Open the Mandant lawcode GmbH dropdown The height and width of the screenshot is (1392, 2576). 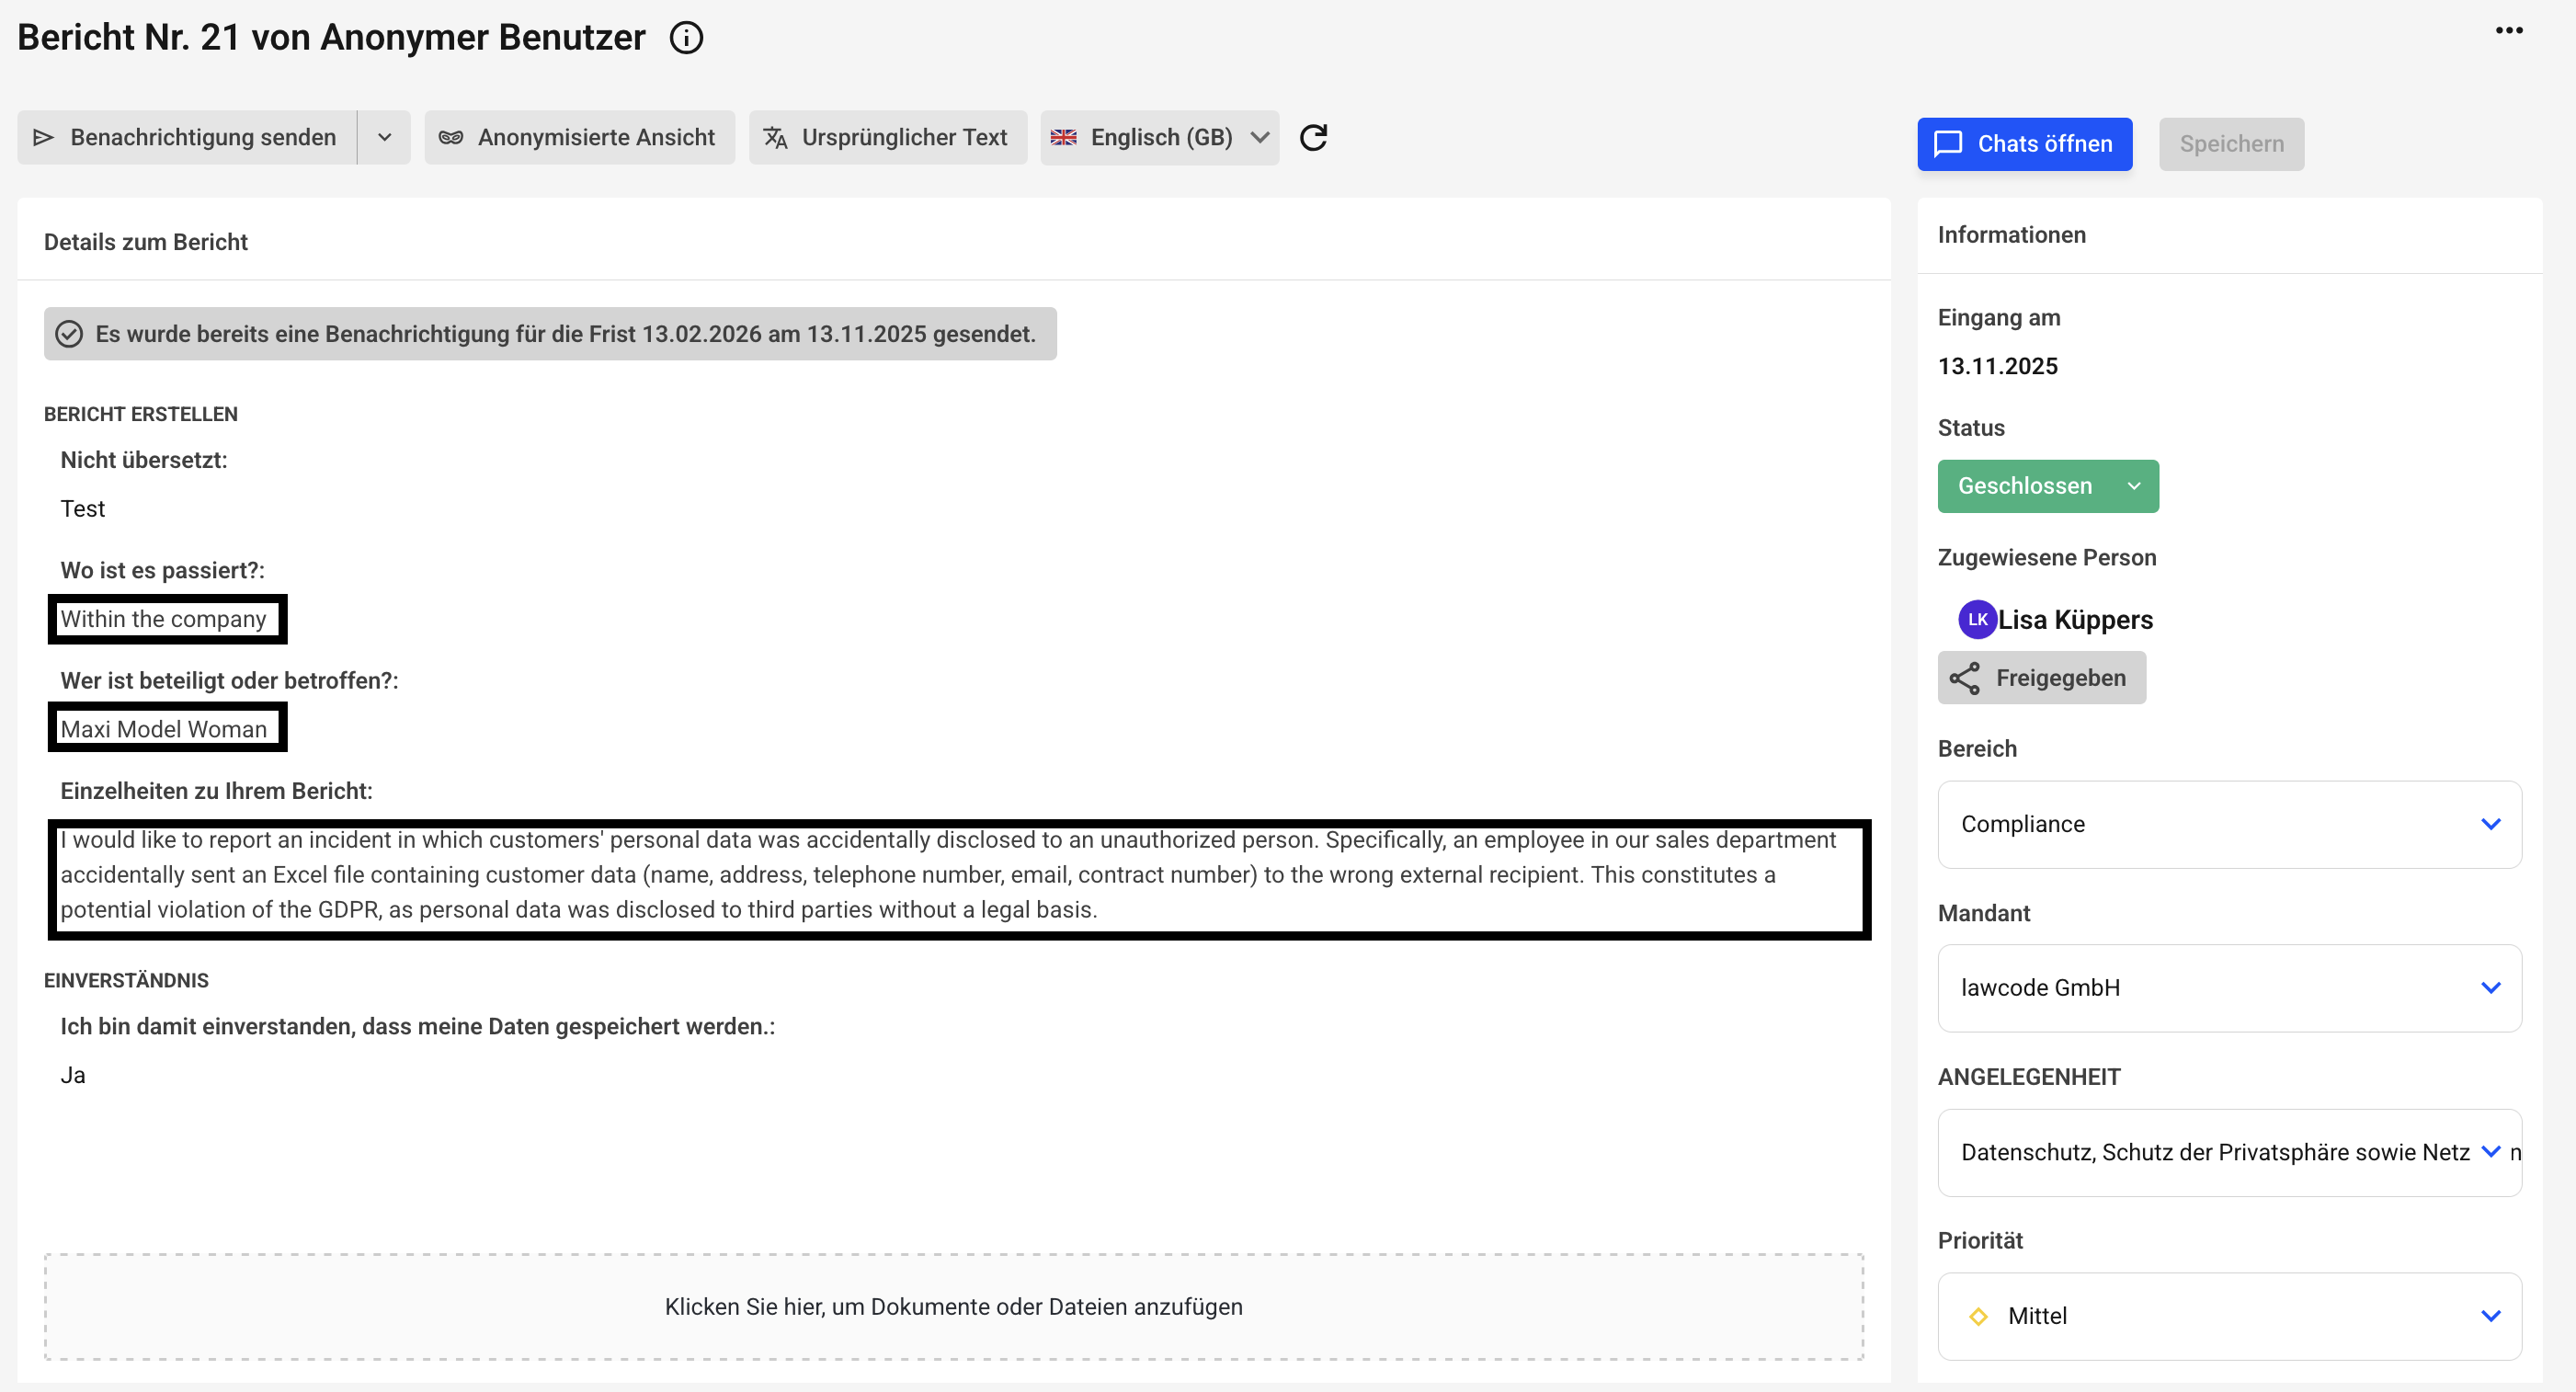[x=2228, y=988]
